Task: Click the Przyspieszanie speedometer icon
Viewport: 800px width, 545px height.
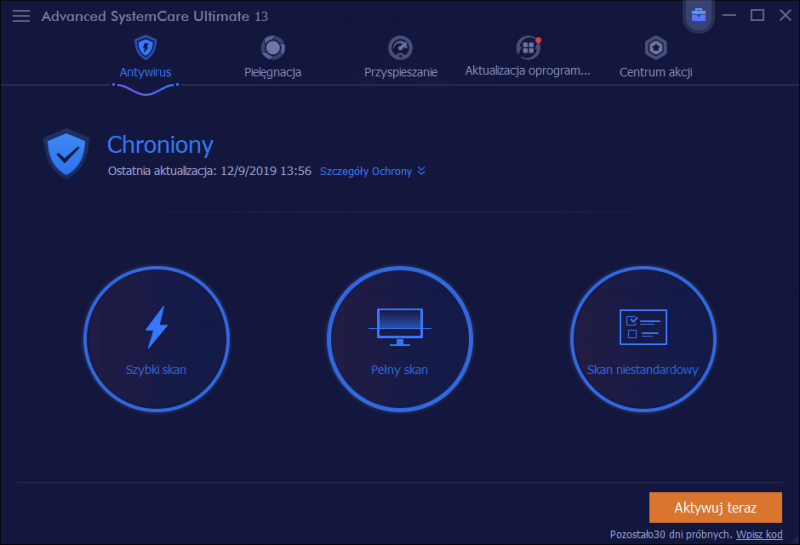Action: coord(401,48)
